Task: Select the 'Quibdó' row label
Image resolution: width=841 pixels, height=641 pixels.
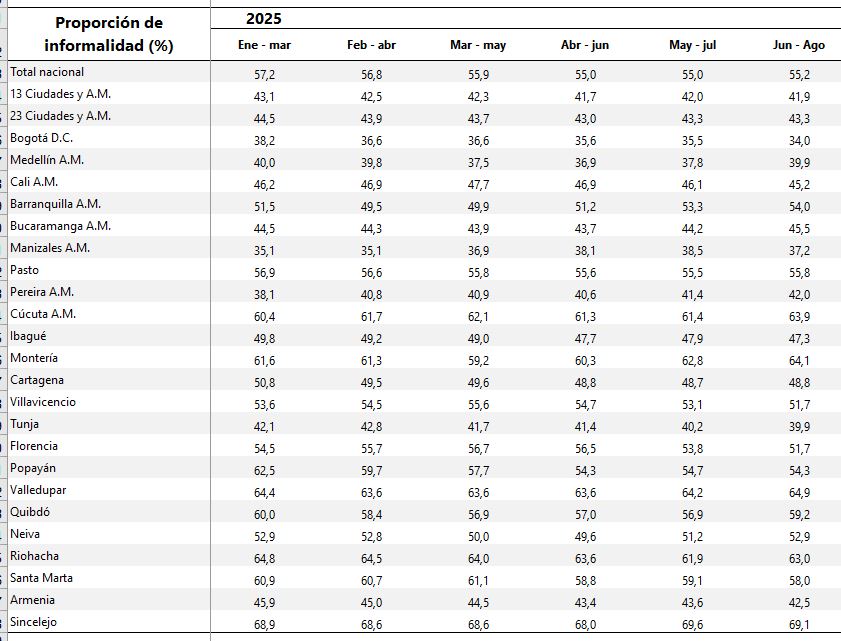Action: (x=30, y=512)
